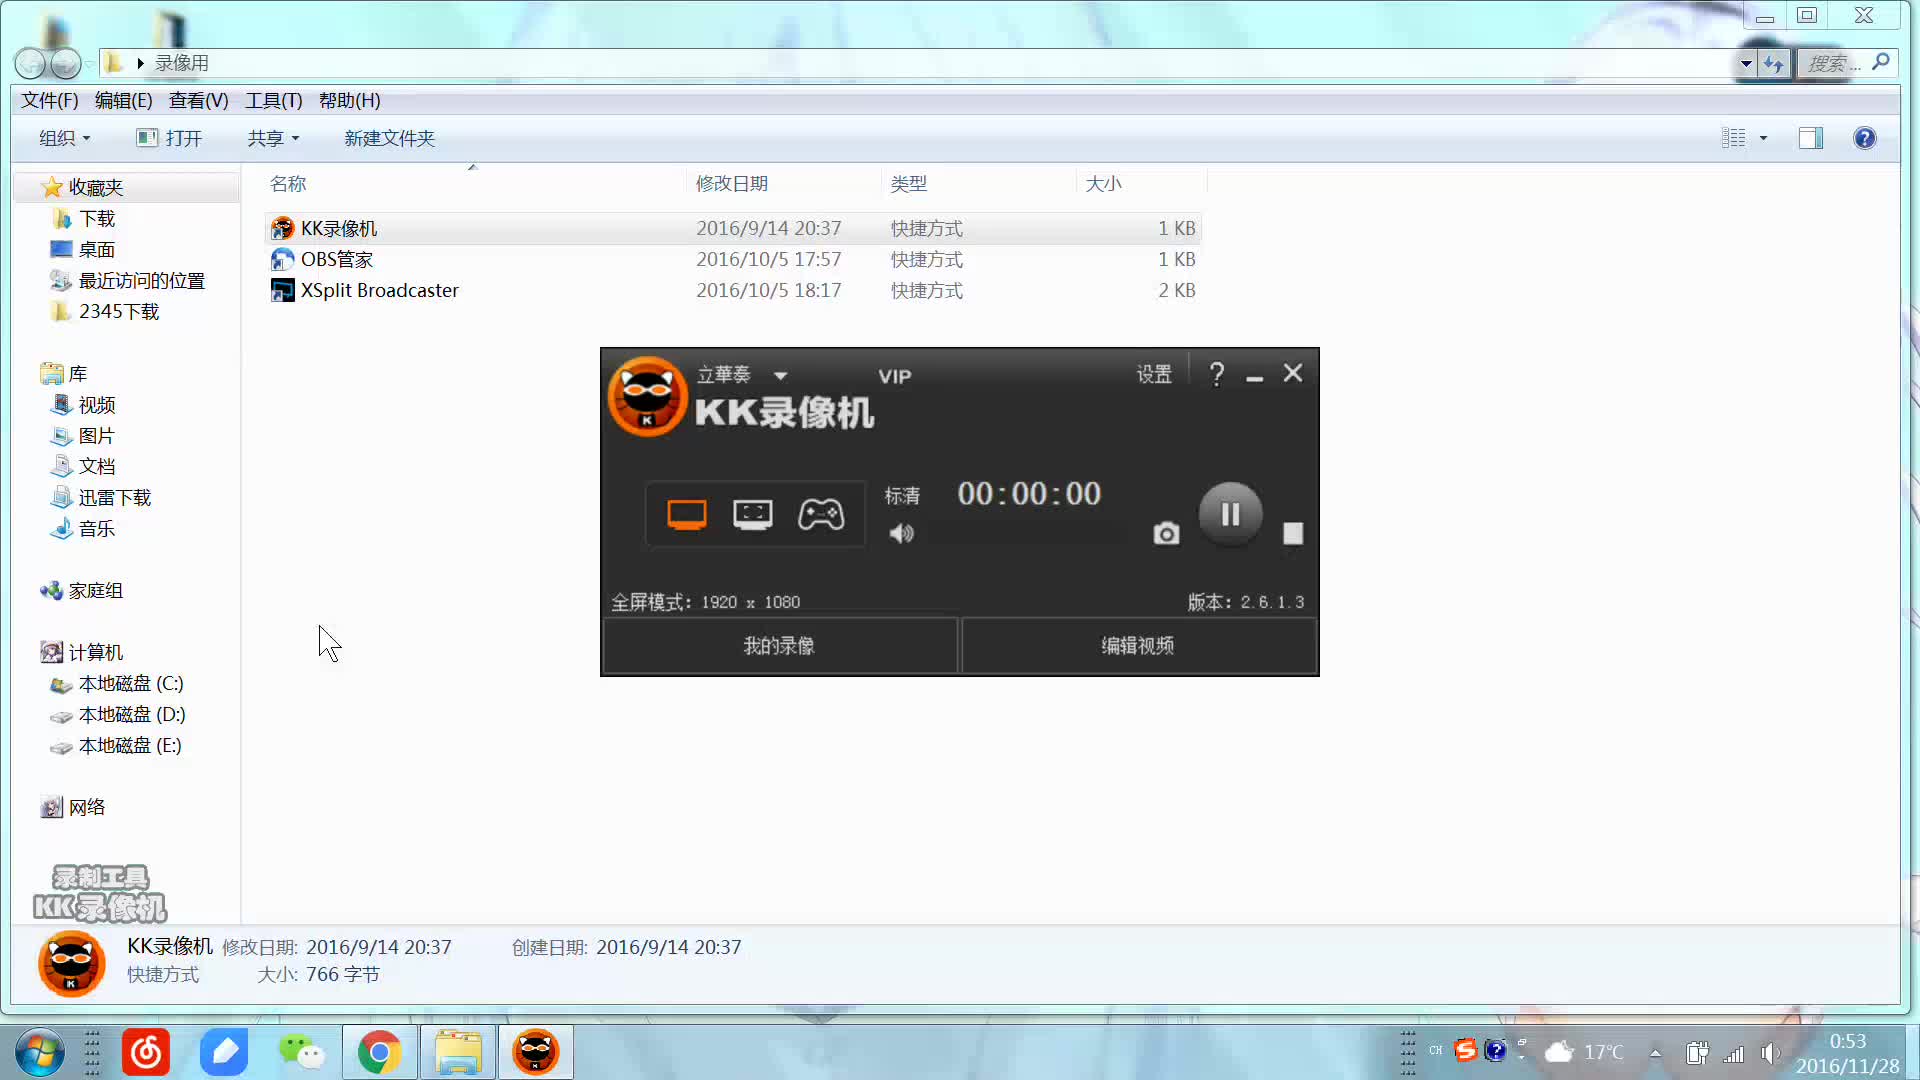1920x1080 pixels.
Task: Click the system volume tray icon
Action: click(x=1771, y=1053)
